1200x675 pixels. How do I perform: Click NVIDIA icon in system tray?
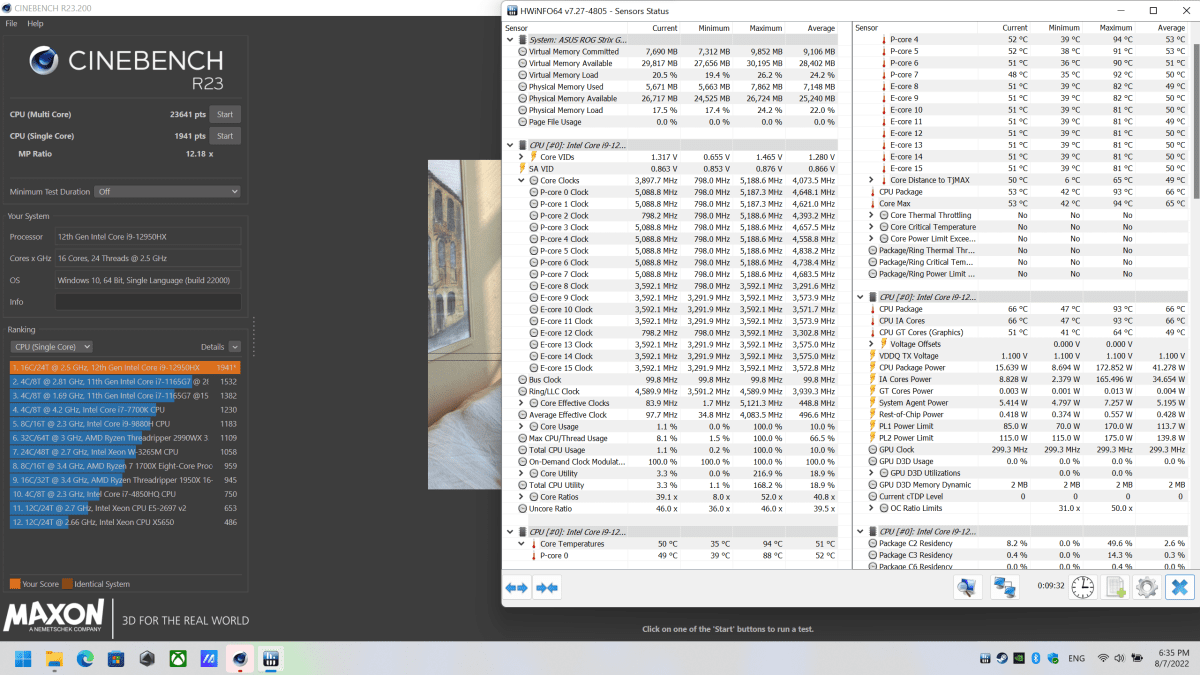click(x=1019, y=658)
